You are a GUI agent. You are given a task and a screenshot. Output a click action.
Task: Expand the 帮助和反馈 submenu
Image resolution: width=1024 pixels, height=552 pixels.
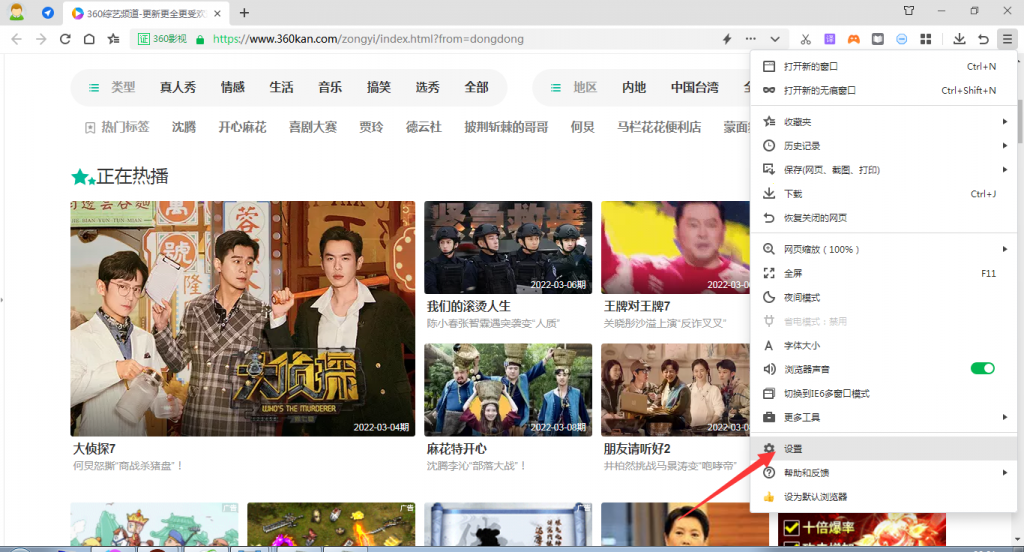pos(884,473)
